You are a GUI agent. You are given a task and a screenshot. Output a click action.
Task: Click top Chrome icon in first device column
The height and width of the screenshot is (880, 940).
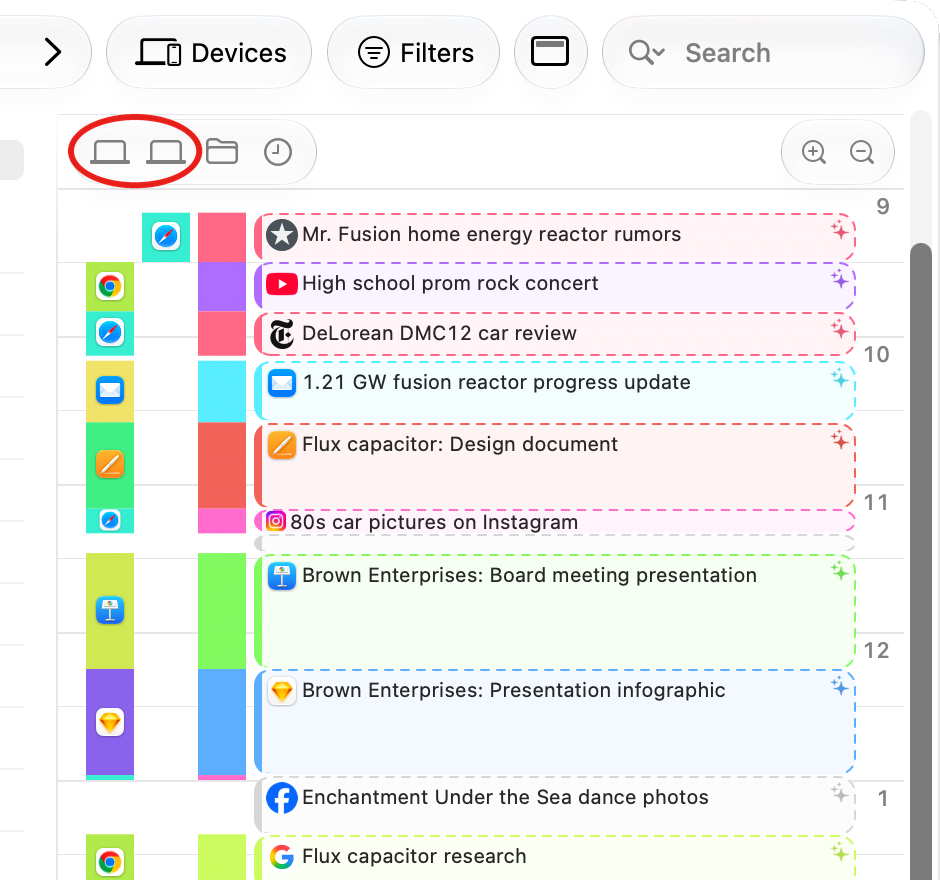click(110, 287)
